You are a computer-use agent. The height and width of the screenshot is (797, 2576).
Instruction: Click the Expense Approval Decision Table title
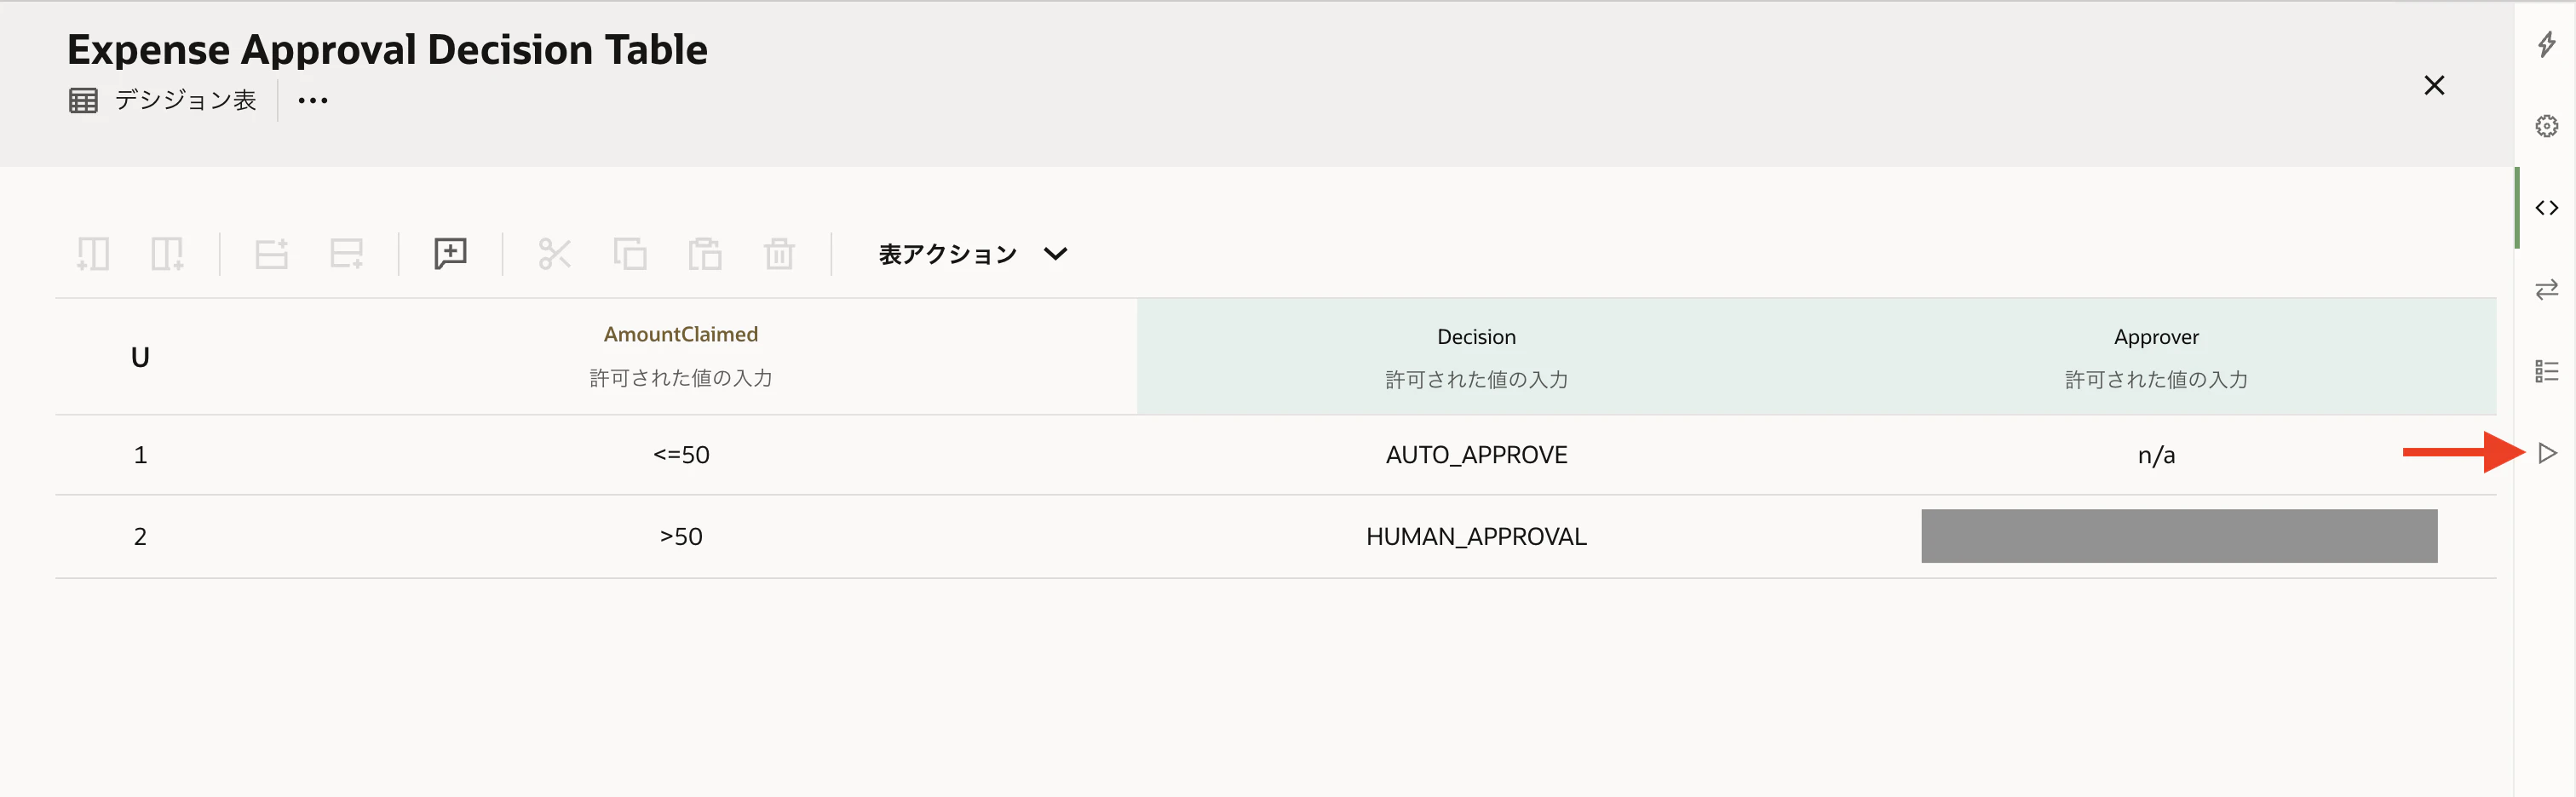387,49
